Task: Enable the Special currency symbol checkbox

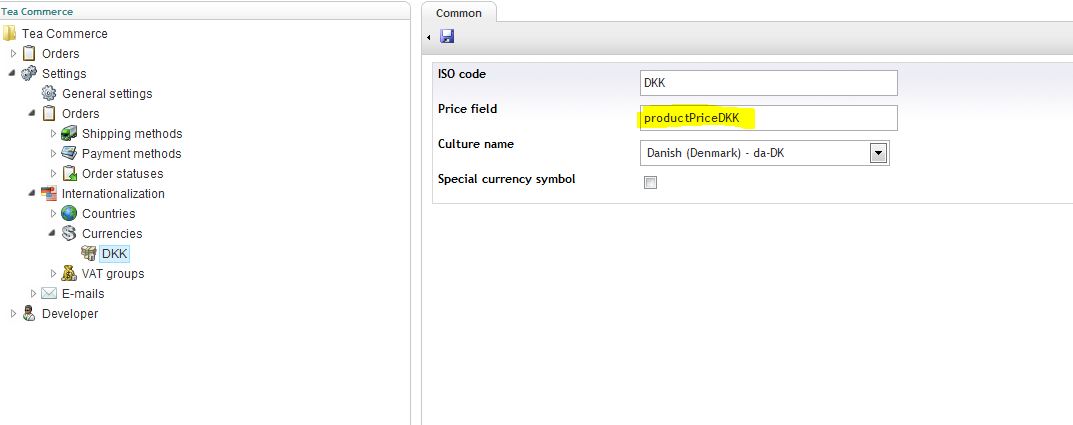Action: tap(651, 183)
